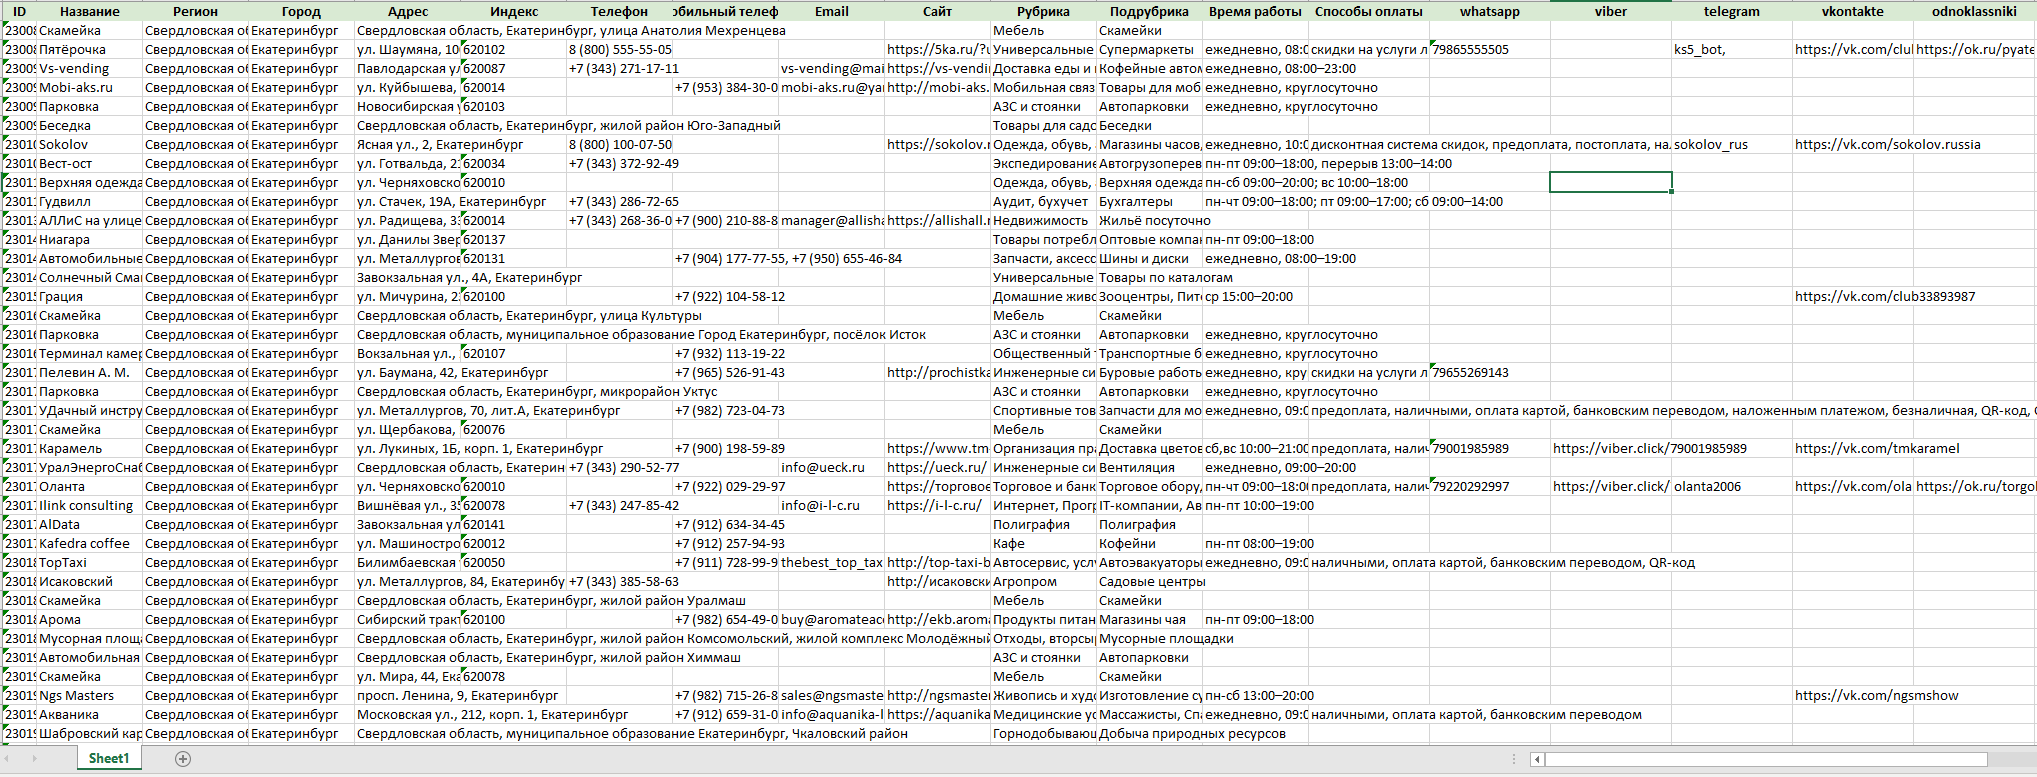Click the next sheet navigation arrow
2037x777 pixels.
(x=34, y=759)
